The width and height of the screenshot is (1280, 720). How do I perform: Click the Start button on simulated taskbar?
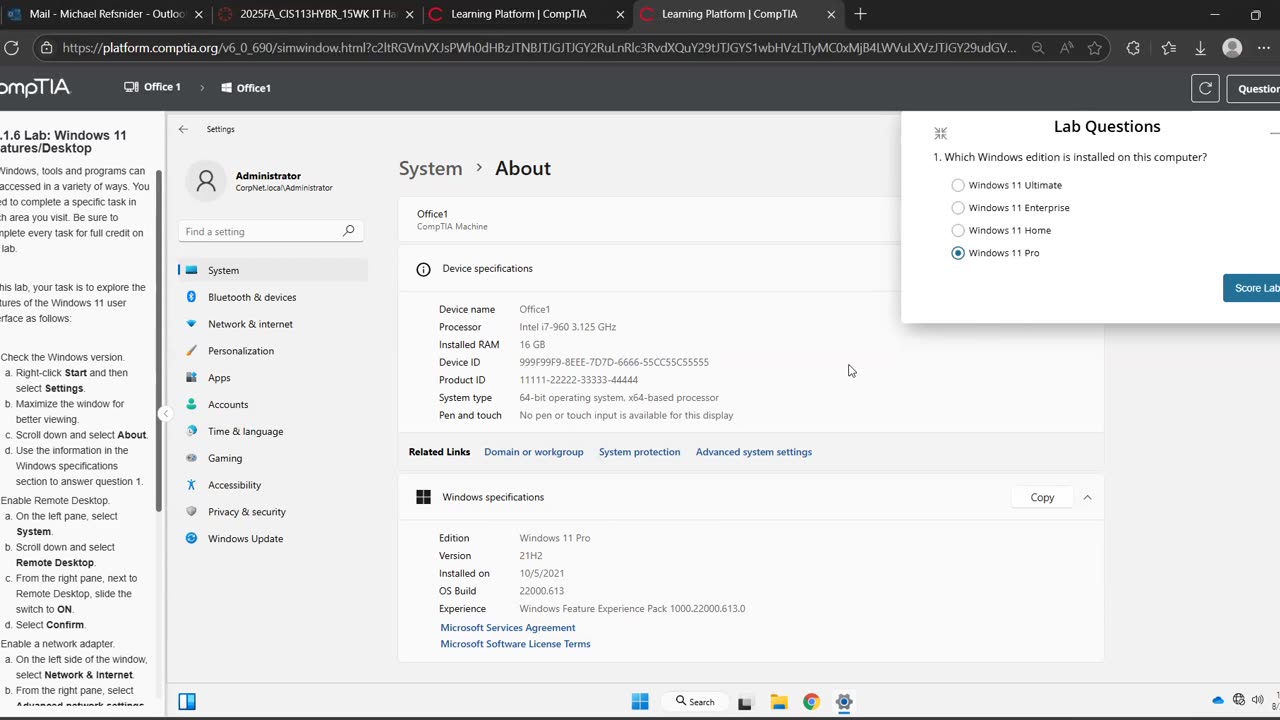tap(640, 702)
